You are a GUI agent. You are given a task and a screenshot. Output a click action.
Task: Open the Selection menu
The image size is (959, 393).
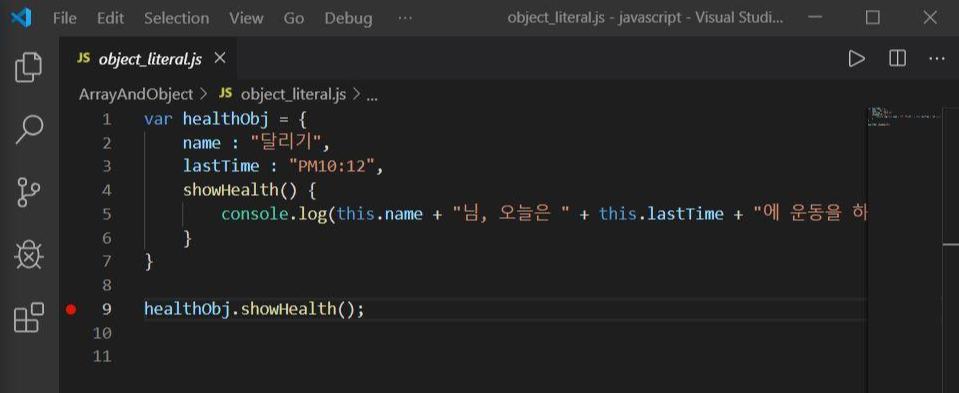coord(176,18)
